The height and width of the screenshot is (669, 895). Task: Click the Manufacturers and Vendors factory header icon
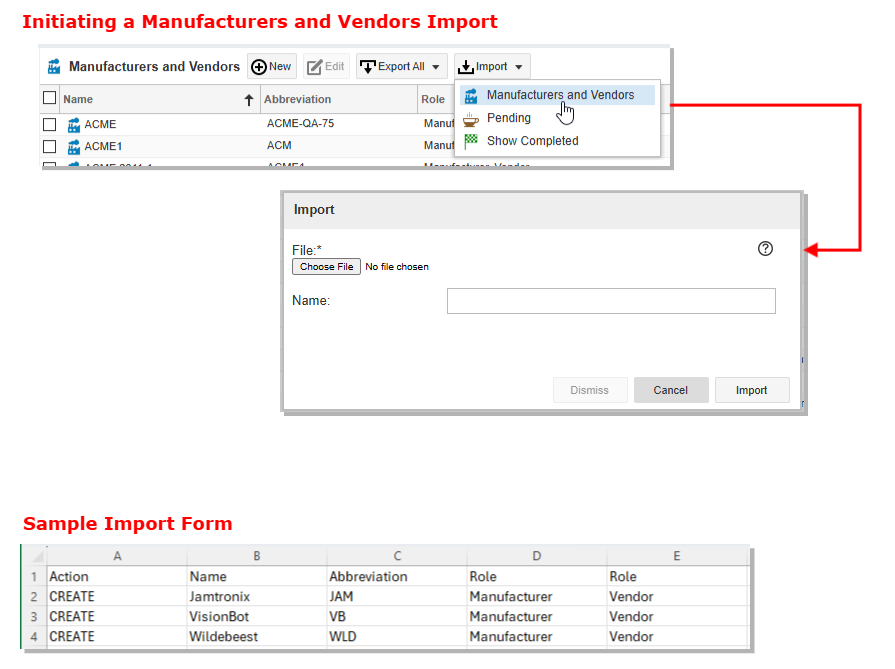(54, 67)
